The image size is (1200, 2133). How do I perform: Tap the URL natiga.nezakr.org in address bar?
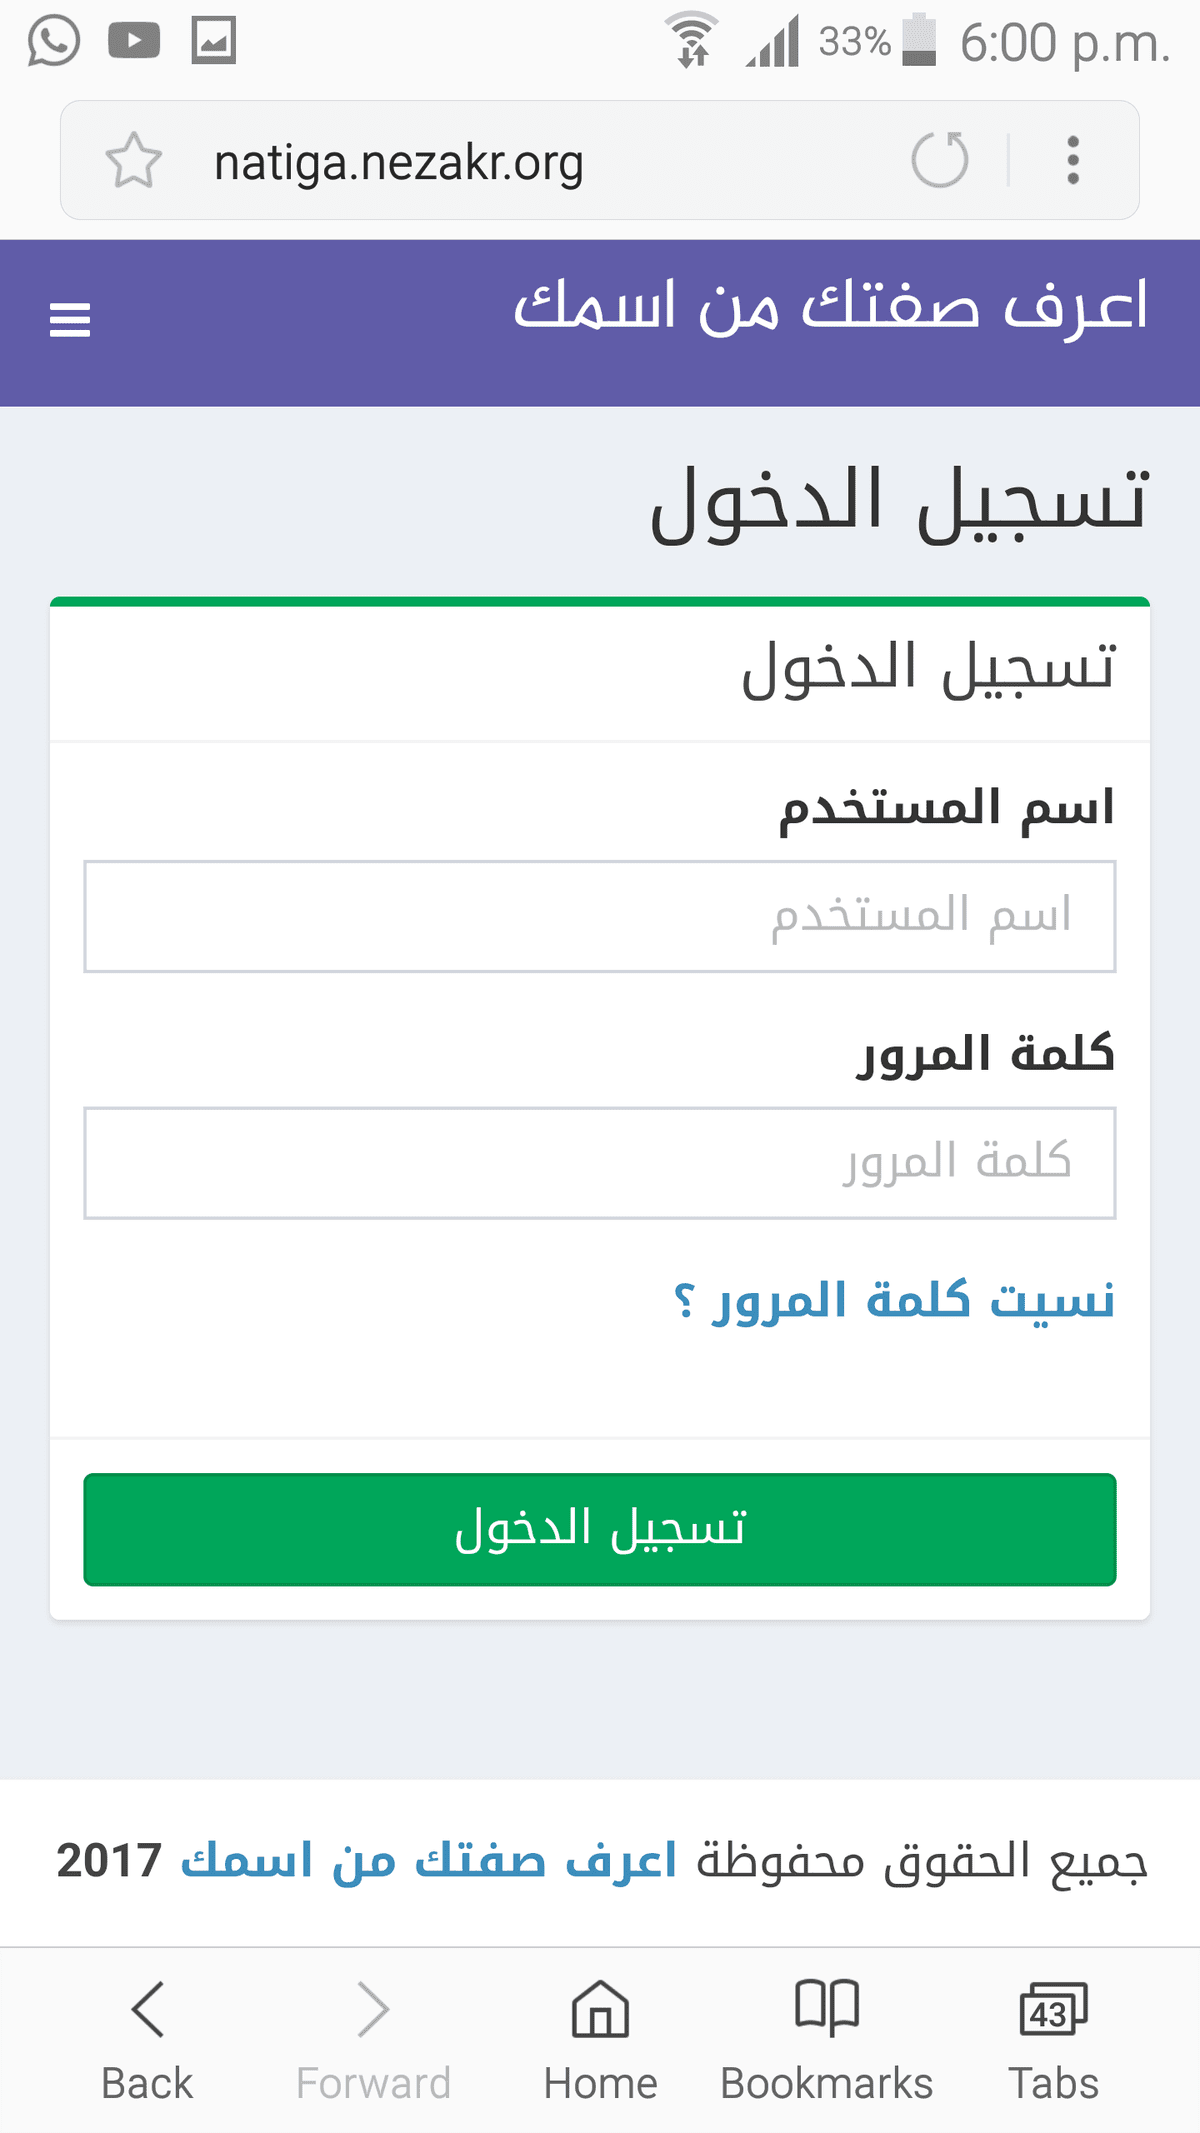coord(399,163)
